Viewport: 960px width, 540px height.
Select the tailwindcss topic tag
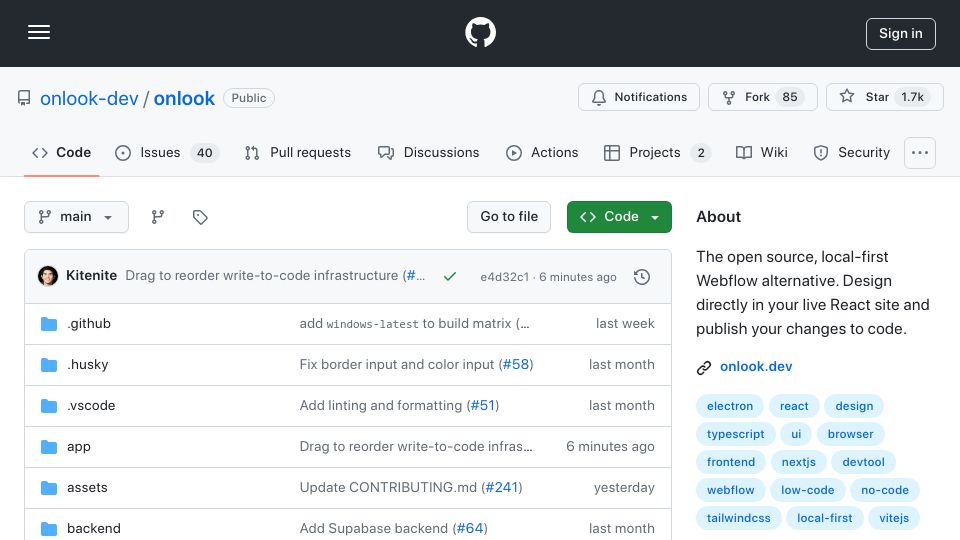[x=738, y=519]
